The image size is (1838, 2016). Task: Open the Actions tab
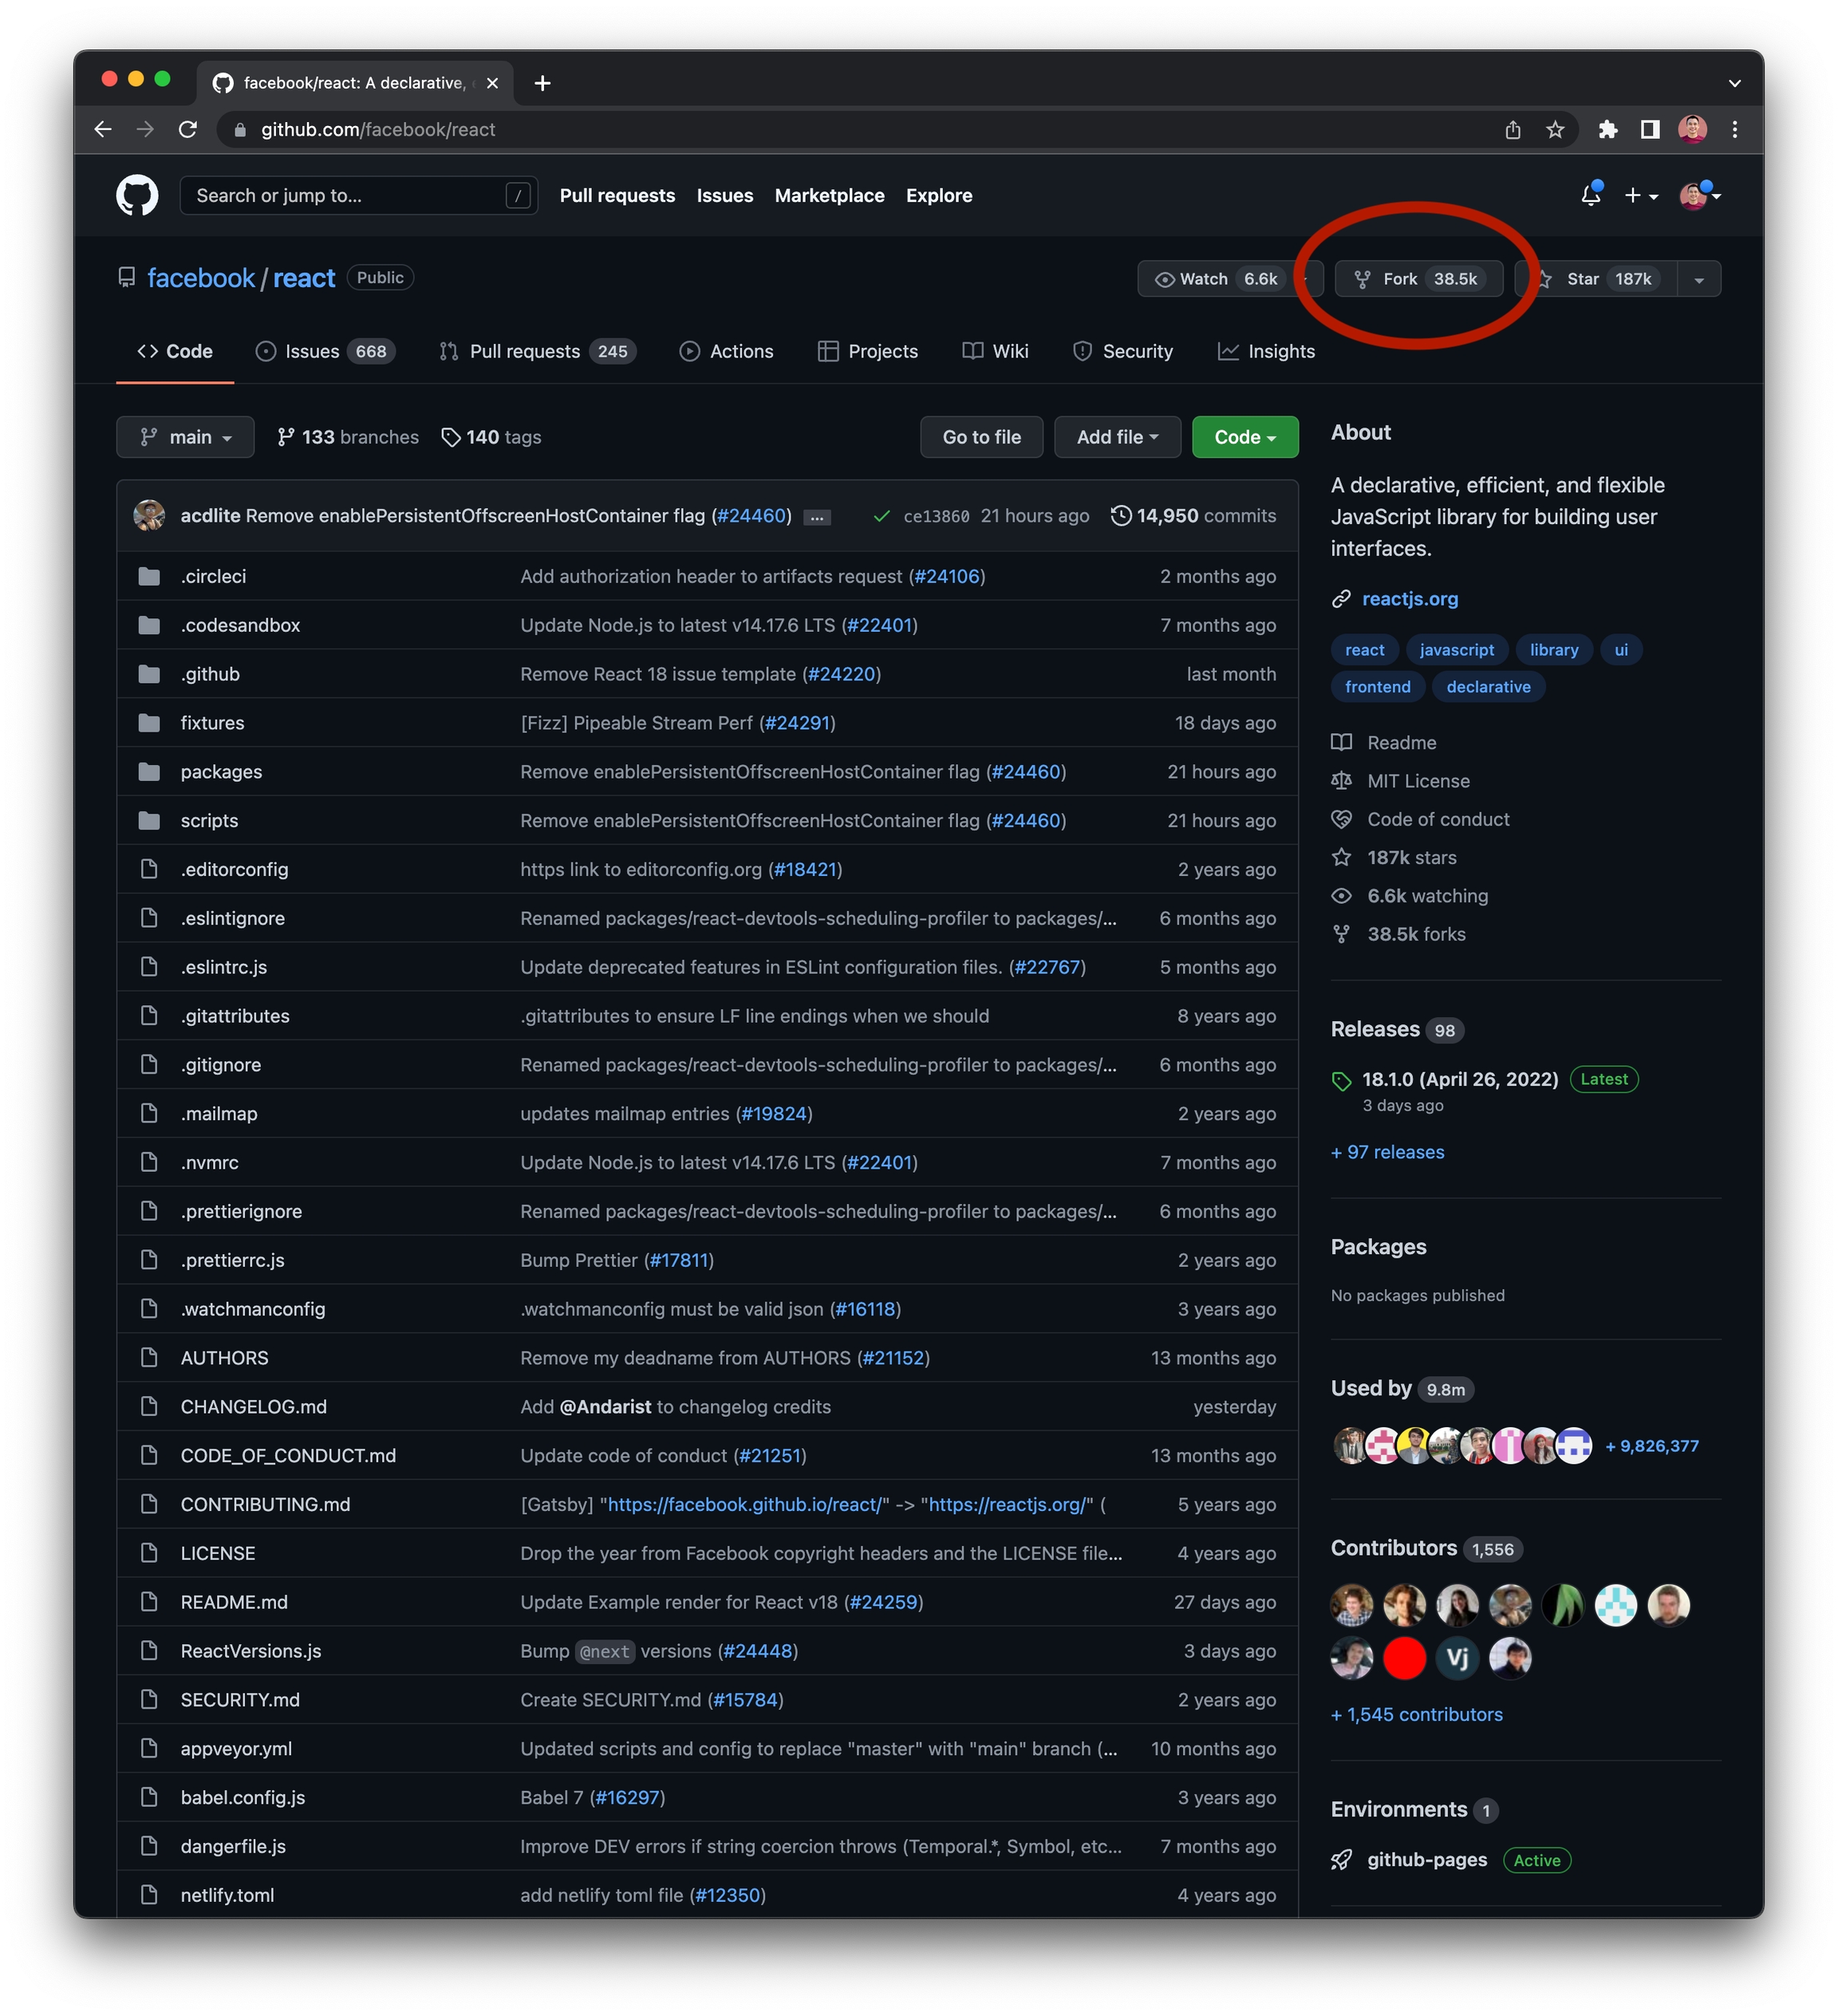(x=726, y=351)
